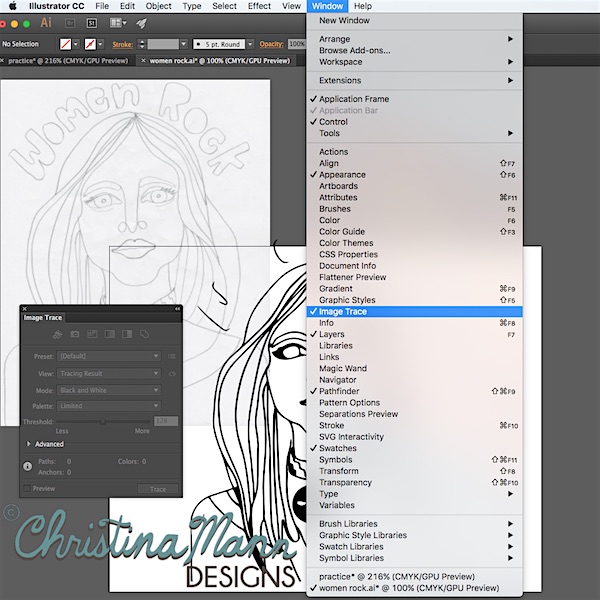Screen dimensions: 600x600
Task: Click the Ai logo in the application bar
Action: coord(46,23)
